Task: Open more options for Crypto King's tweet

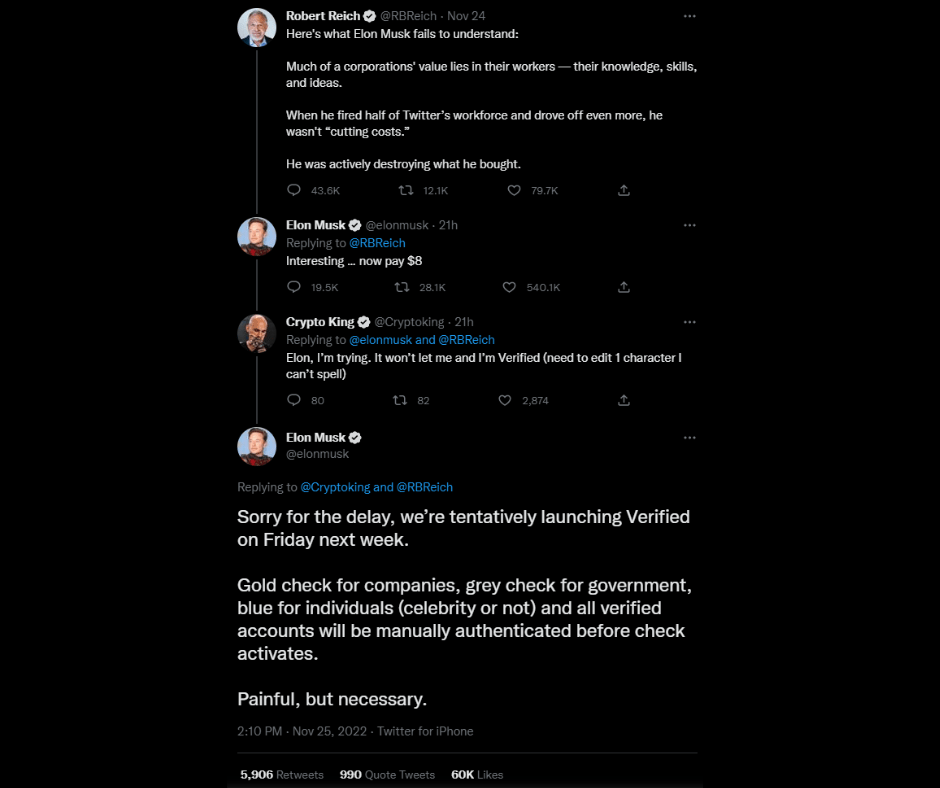Action: [689, 322]
